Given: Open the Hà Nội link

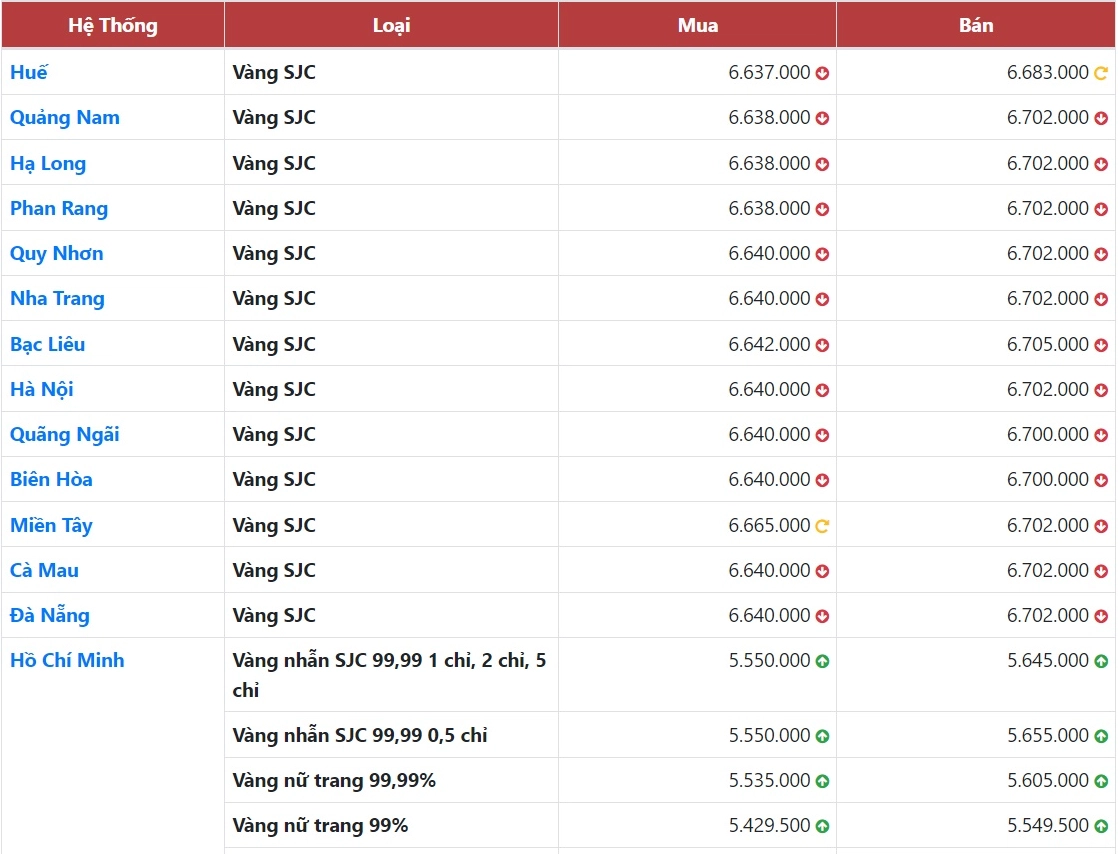Looking at the screenshot, I should tap(41, 389).
